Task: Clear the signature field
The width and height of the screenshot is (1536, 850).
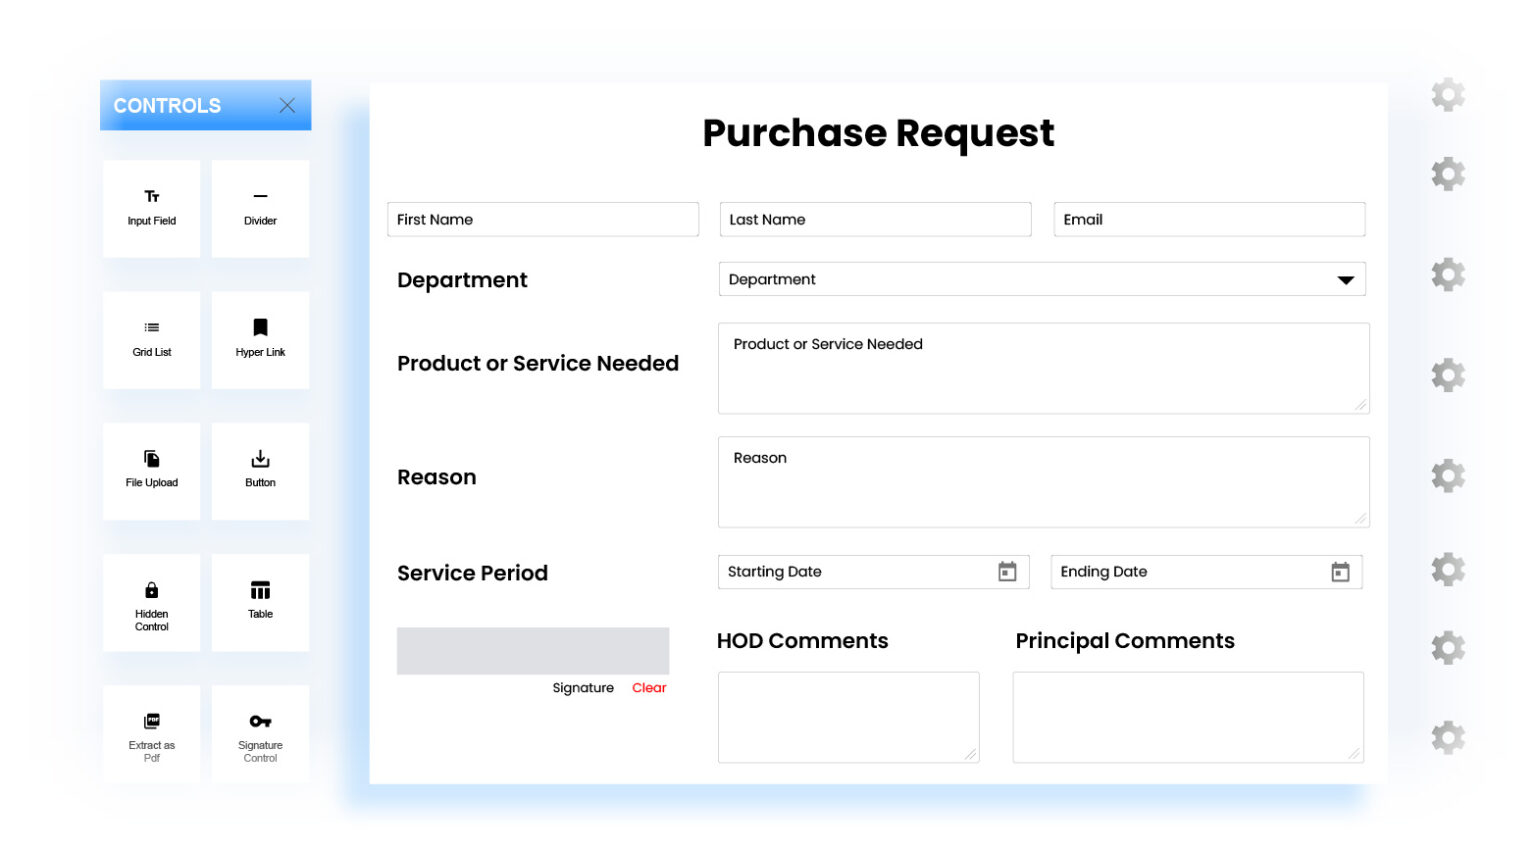Action: [x=649, y=688]
